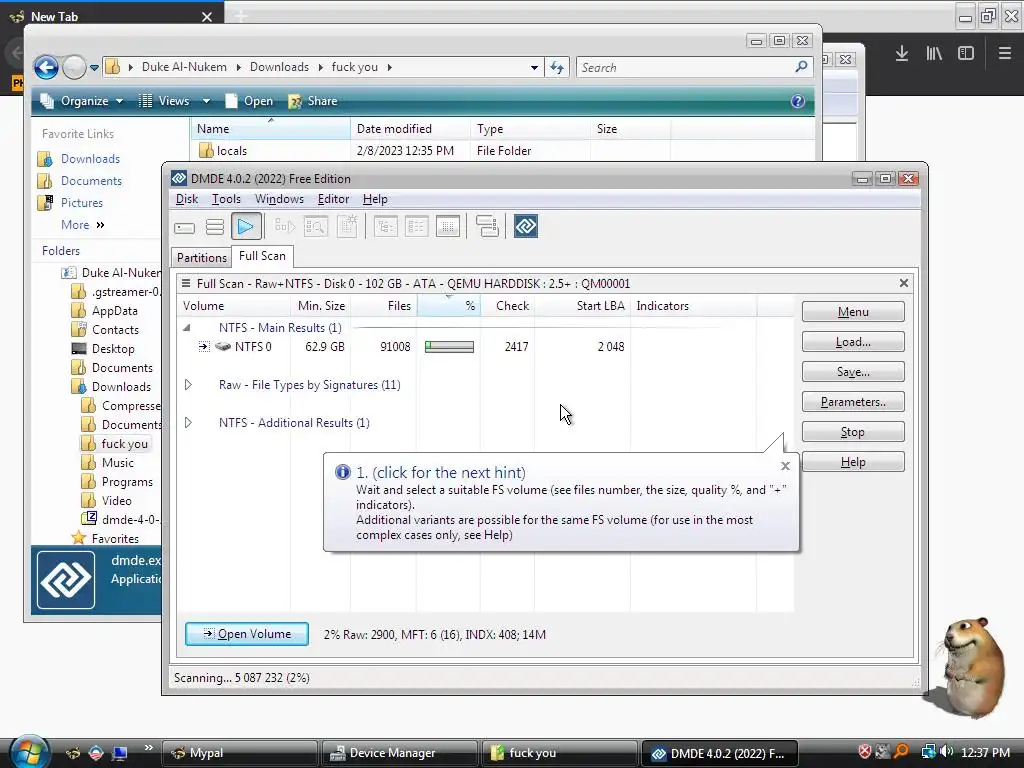Click the magnifier search icon in DMDE toolbar
The height and width of the screenshot is (768, 1024).
(315, 227)
